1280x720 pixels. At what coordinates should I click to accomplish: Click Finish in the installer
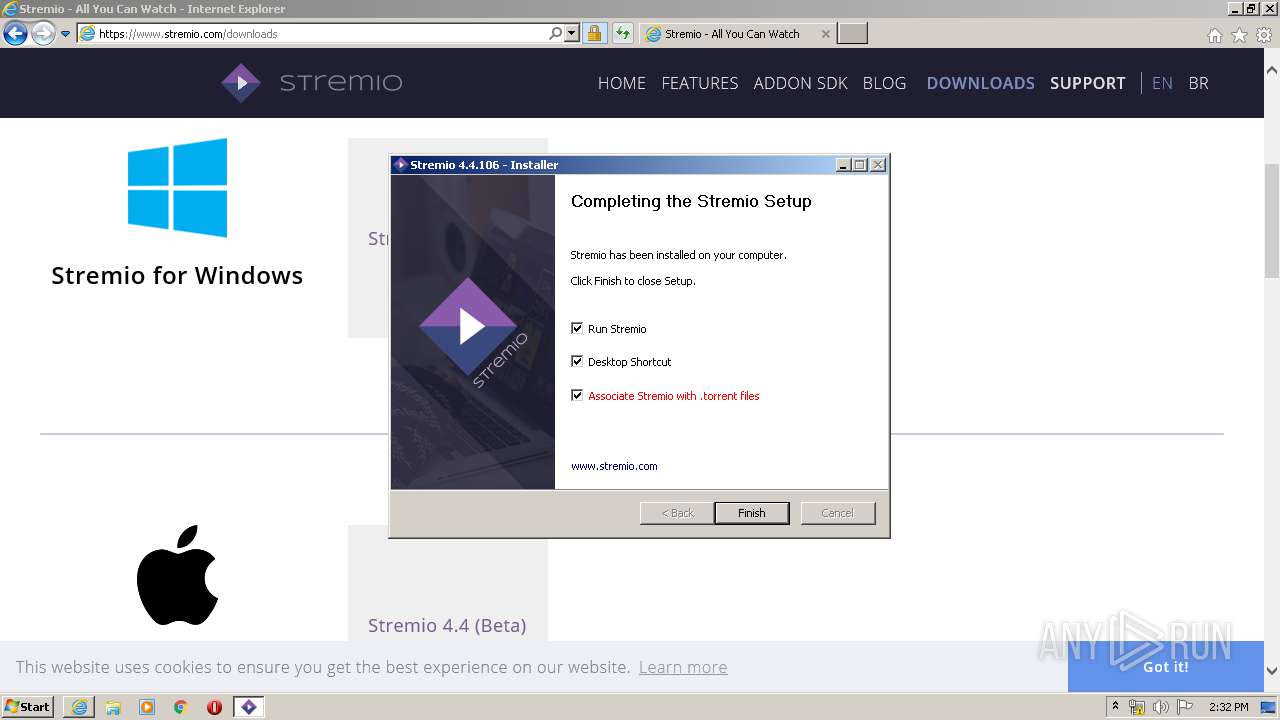pos(752,513)
